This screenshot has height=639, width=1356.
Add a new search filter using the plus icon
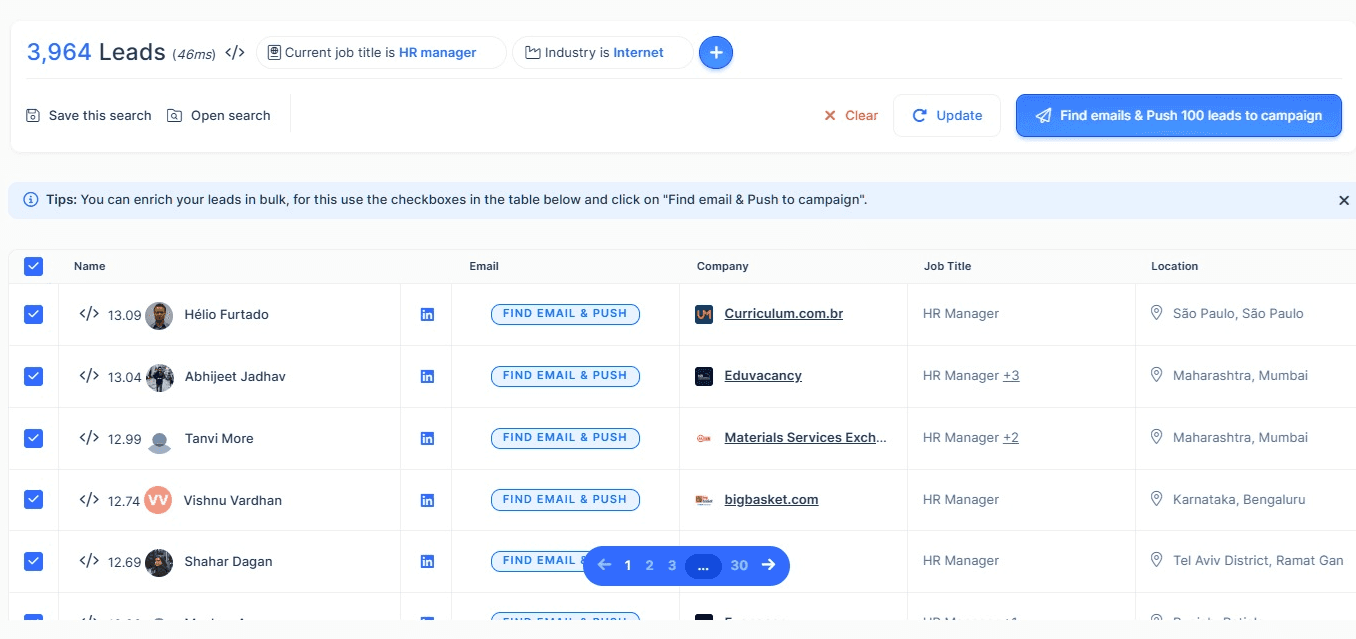[x=716, y=52]
